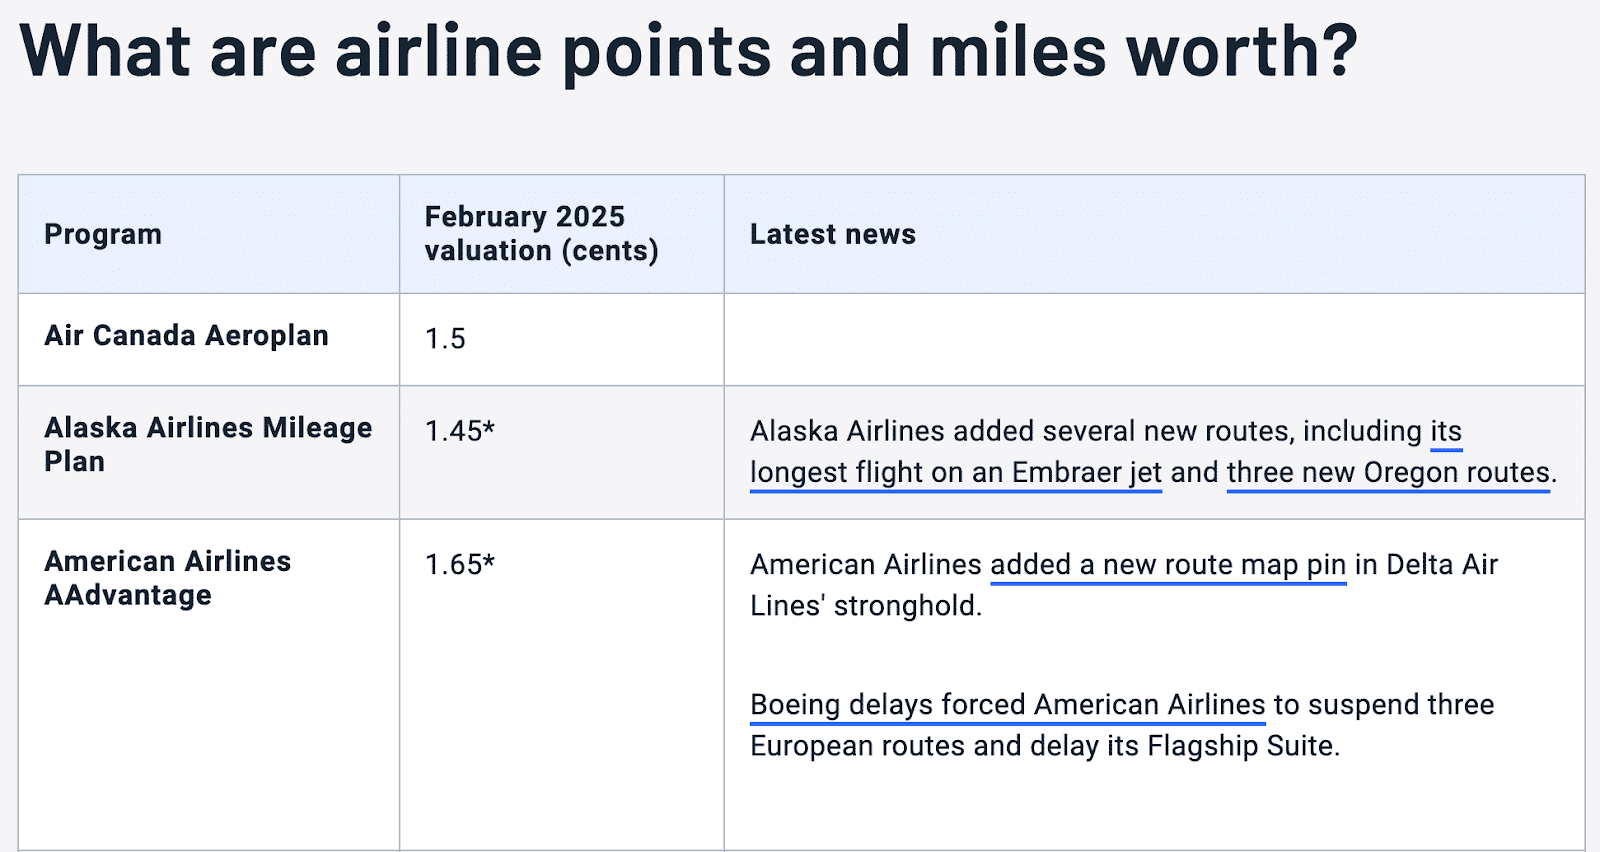Click the "Lines' stronghold." text

866,606
